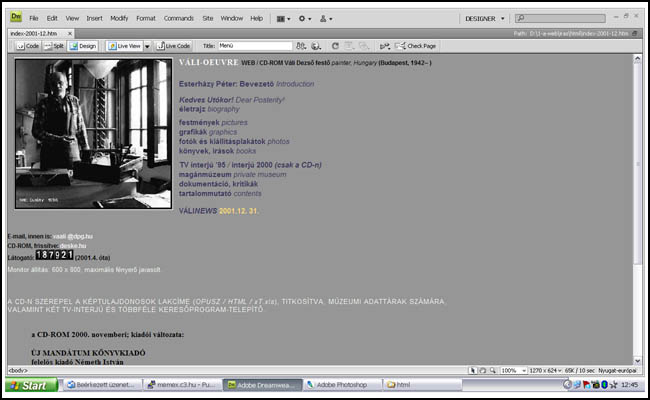Click the File management icon
This screenshot has width=650, height=400.
coord(301,46)
